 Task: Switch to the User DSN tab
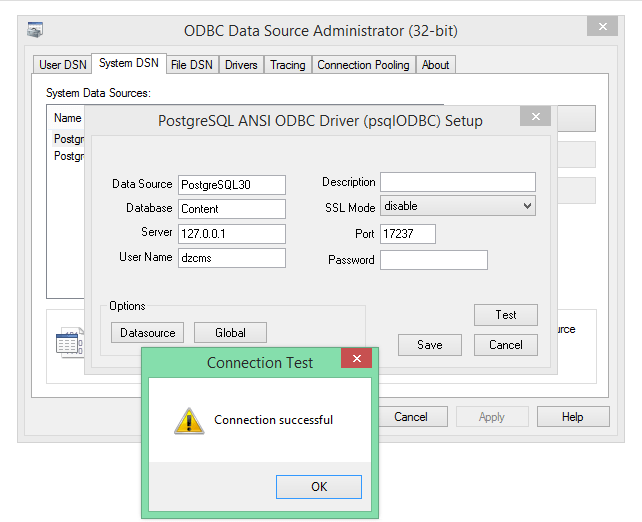point(63,65)
